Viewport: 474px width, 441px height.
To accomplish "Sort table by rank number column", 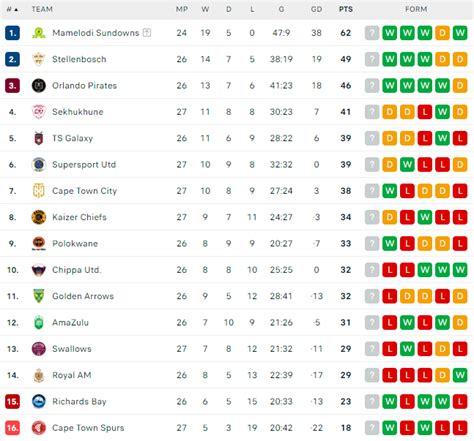I will coord(12,9).
